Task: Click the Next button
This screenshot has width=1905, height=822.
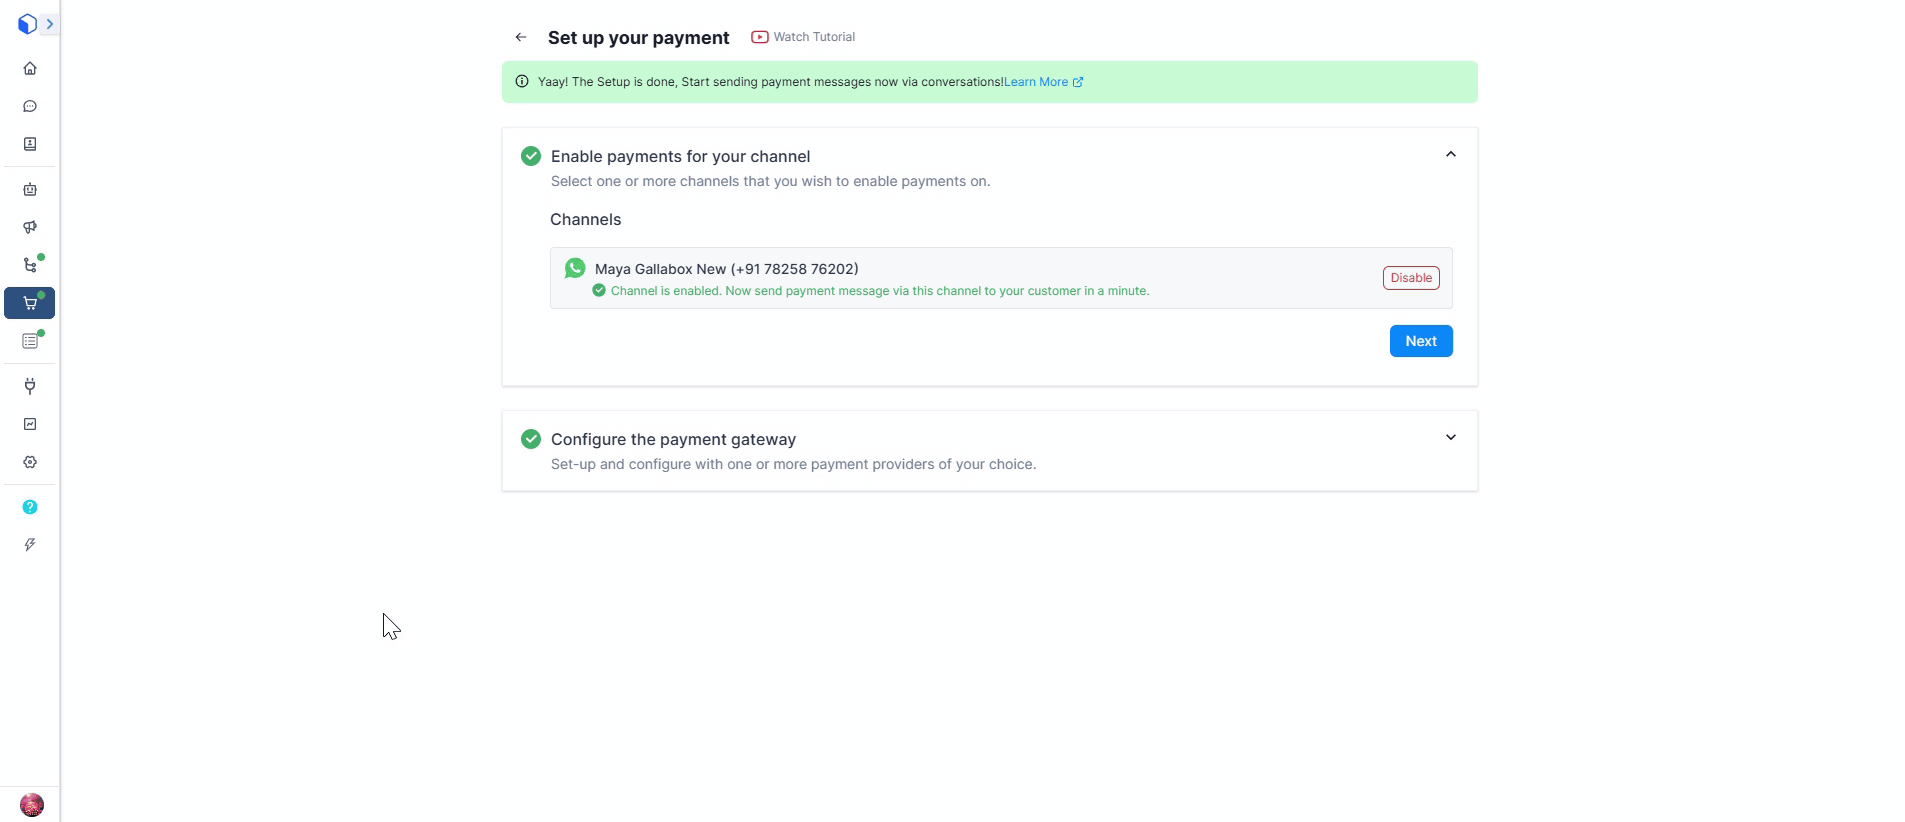Action: point(1420,341)
